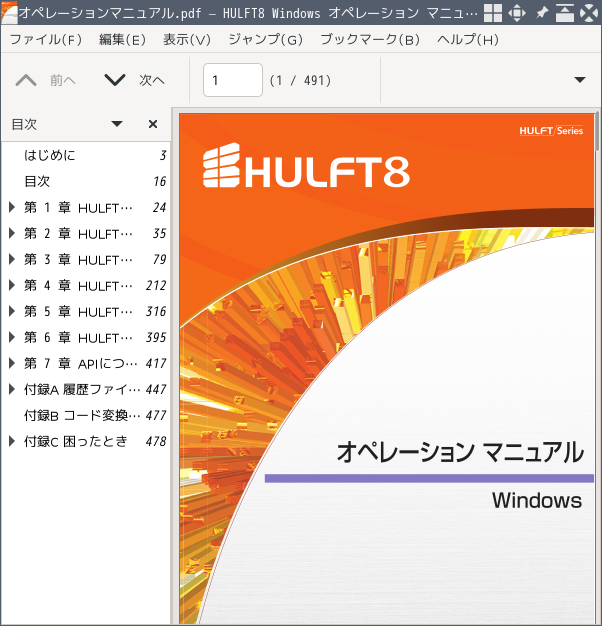Expand the 第 3 章 HULFT tree entry

point(12,259)
